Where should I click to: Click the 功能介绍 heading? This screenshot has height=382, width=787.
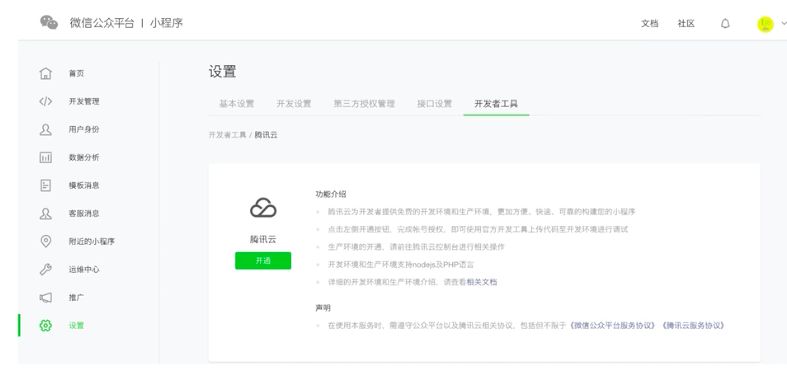(330, 194)
